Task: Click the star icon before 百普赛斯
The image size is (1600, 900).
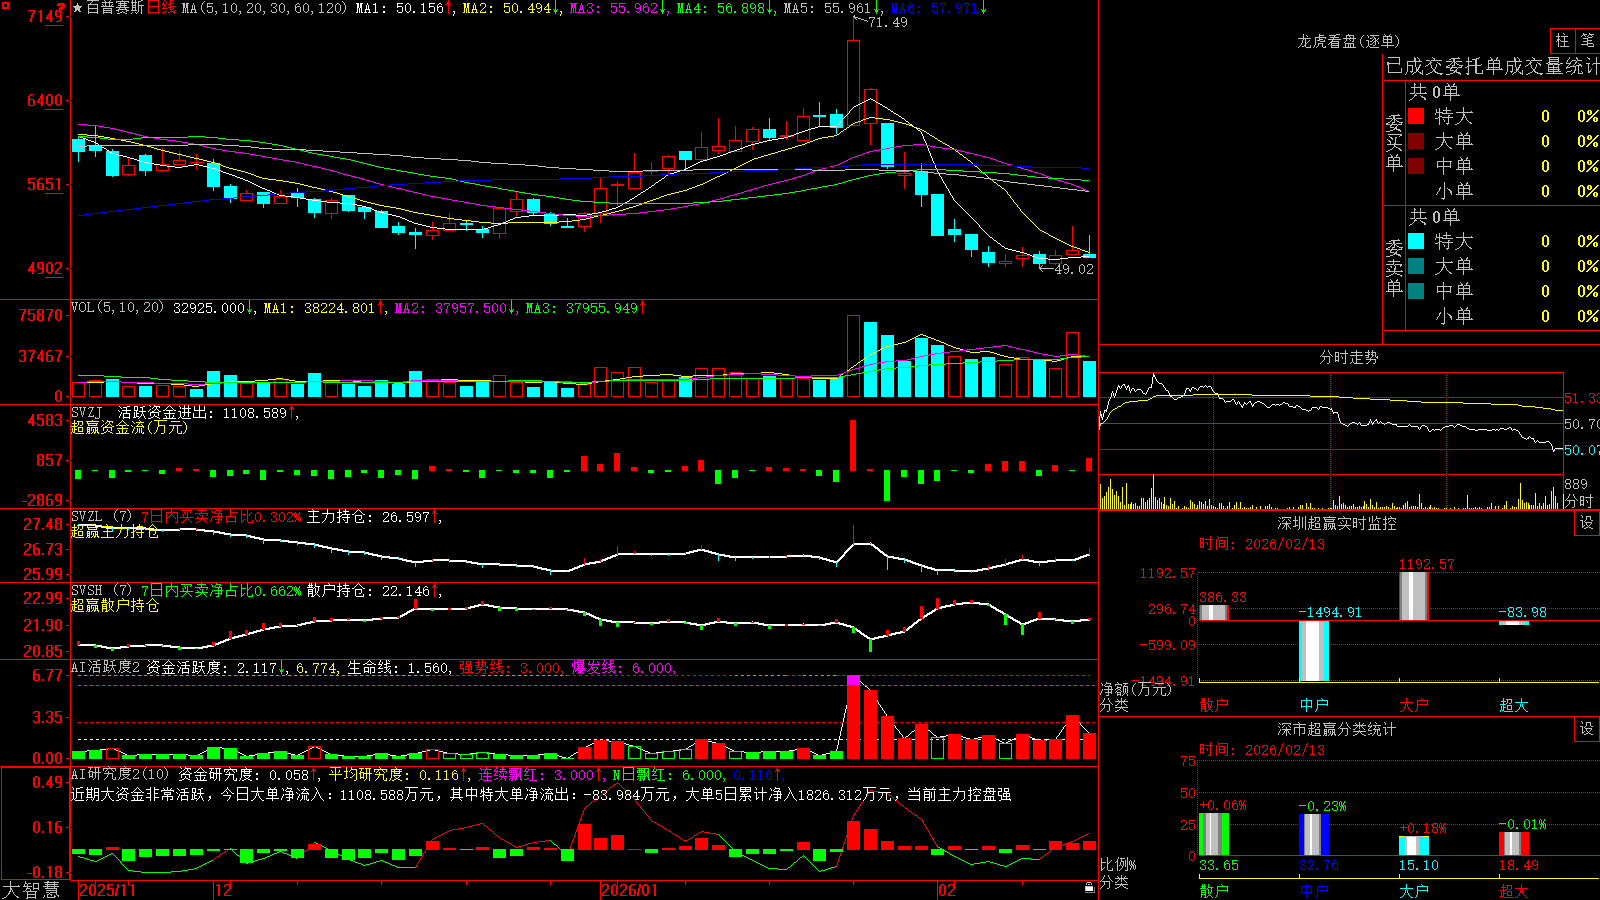Action: click(x=78, y=8)
